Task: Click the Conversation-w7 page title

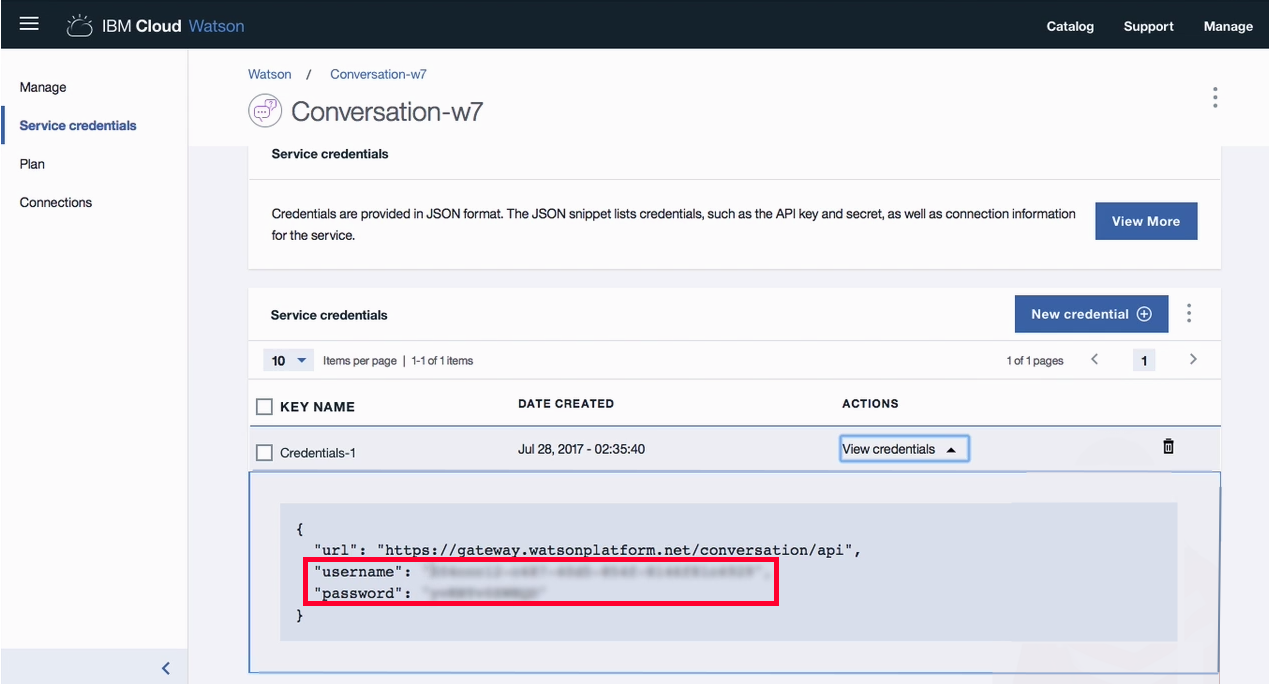Action: [387, 111]
